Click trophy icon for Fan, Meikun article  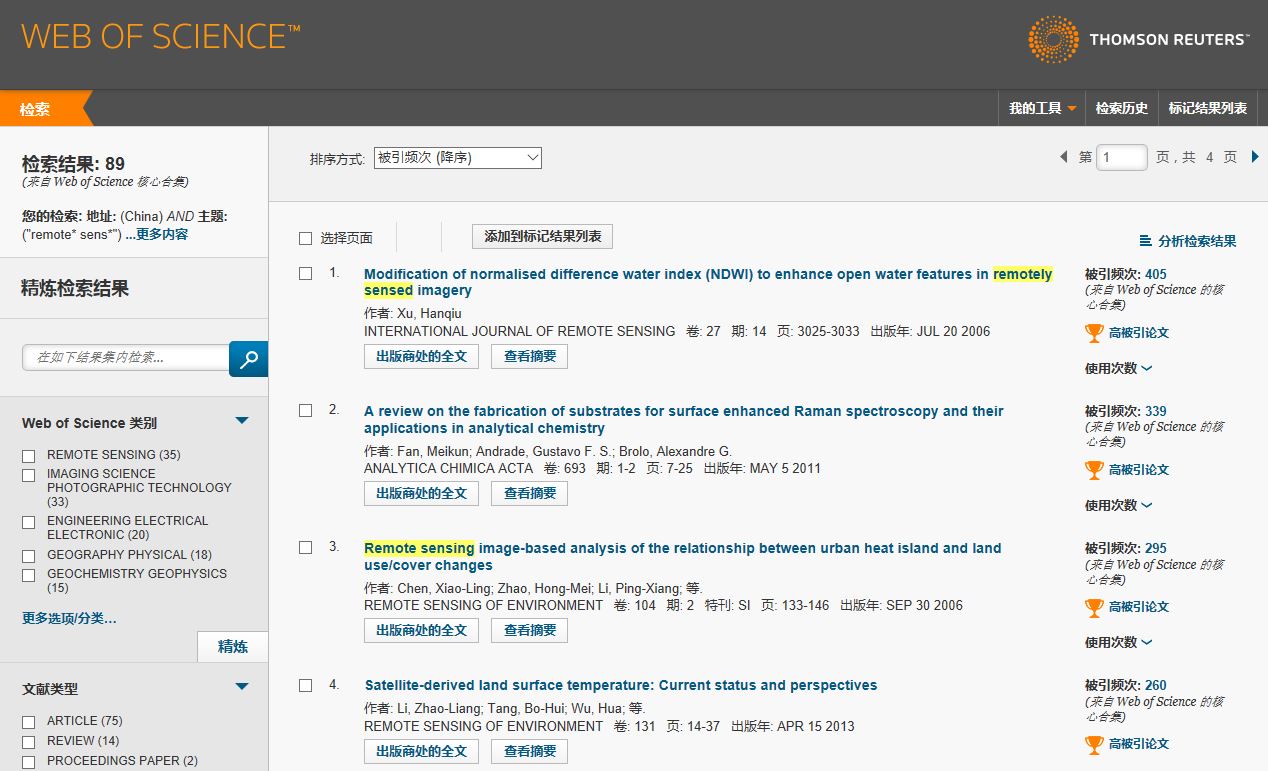(1094, 469)
